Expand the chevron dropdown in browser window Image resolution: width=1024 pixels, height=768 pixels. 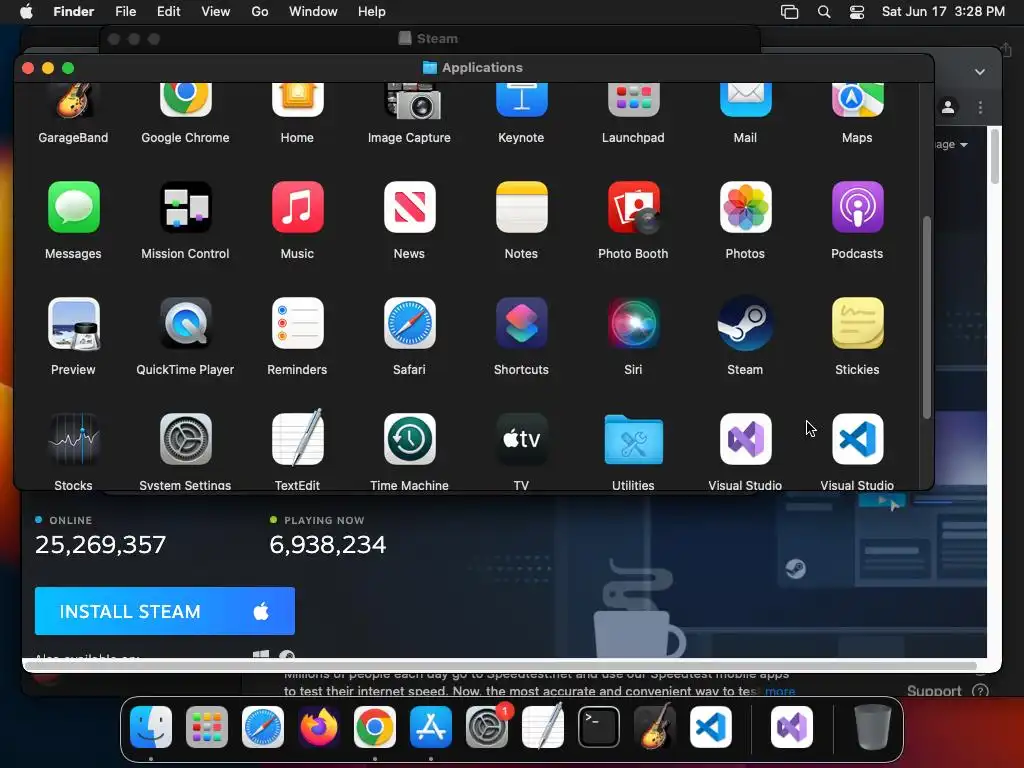[980, 72]
